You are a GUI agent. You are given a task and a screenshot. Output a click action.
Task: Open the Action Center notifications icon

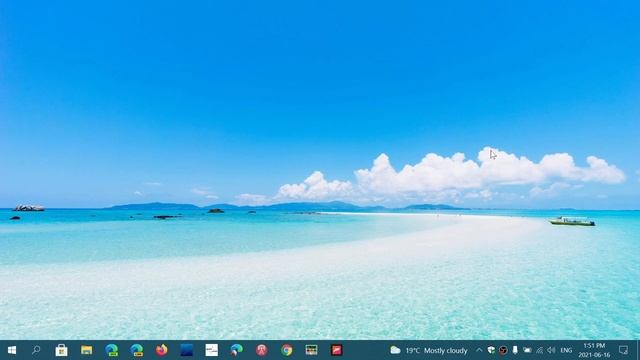[623, 350]
